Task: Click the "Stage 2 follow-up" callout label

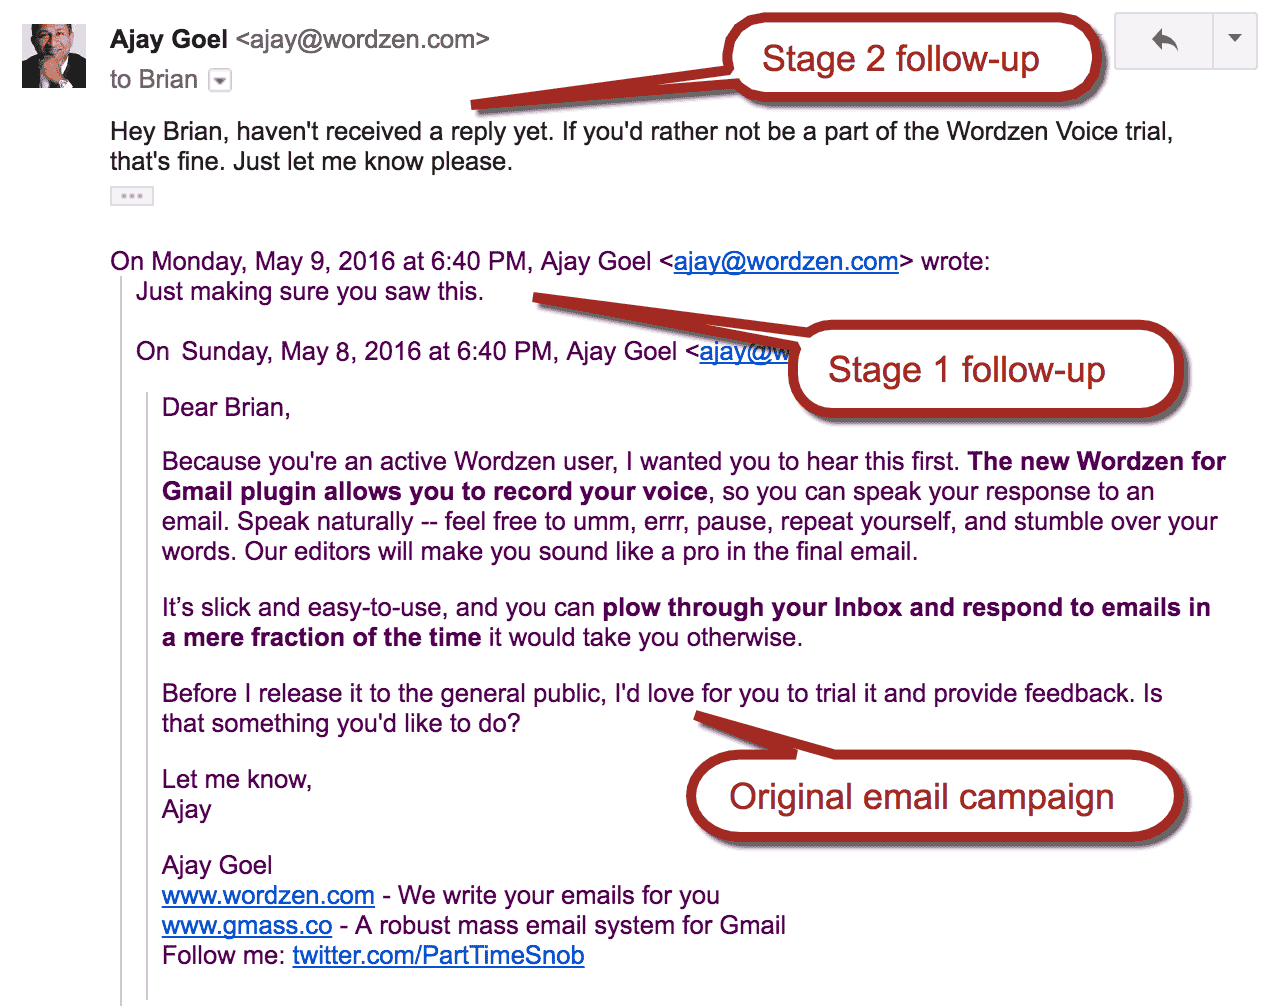Action: pyautogui.click(x=900, y=59)
